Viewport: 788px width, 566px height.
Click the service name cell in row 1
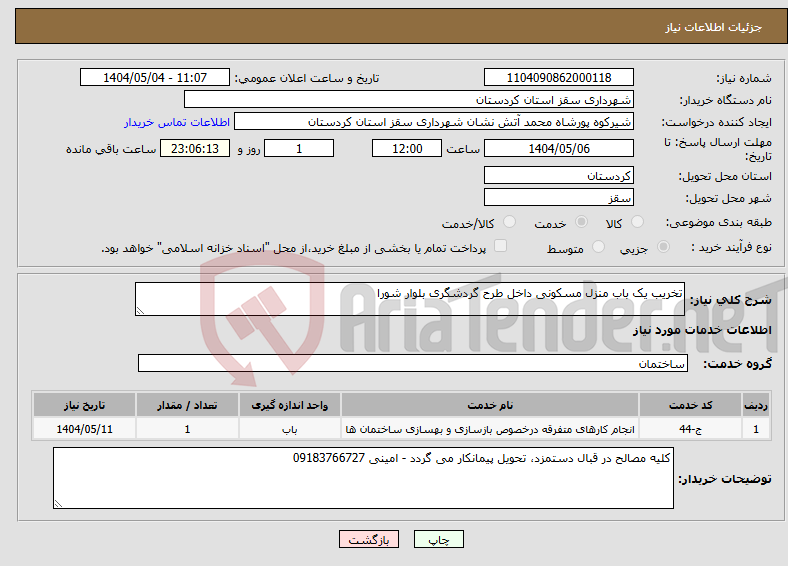coord(490,429)
